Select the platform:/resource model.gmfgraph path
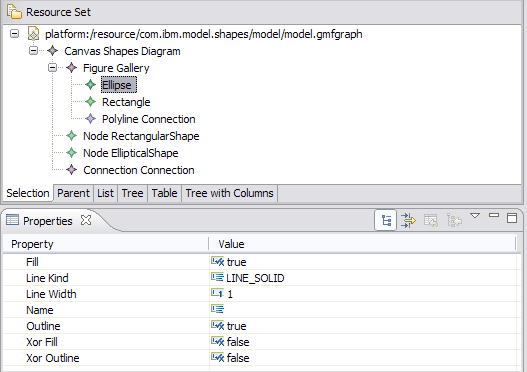Viewport: 527px width, 372px height. pyautogui.click(x=204, y=34)
